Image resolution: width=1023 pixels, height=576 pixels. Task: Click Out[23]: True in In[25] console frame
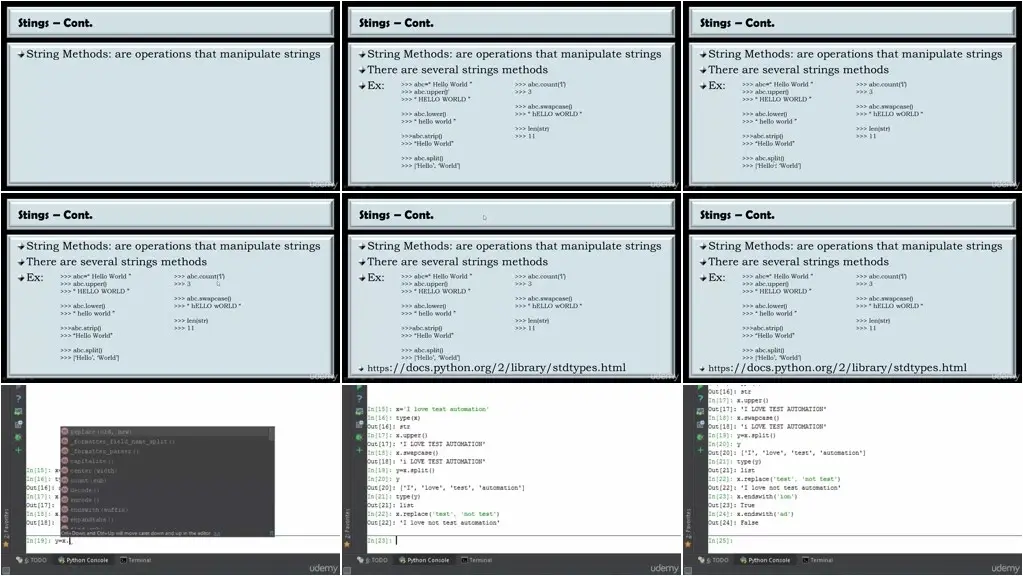point(731,505)
